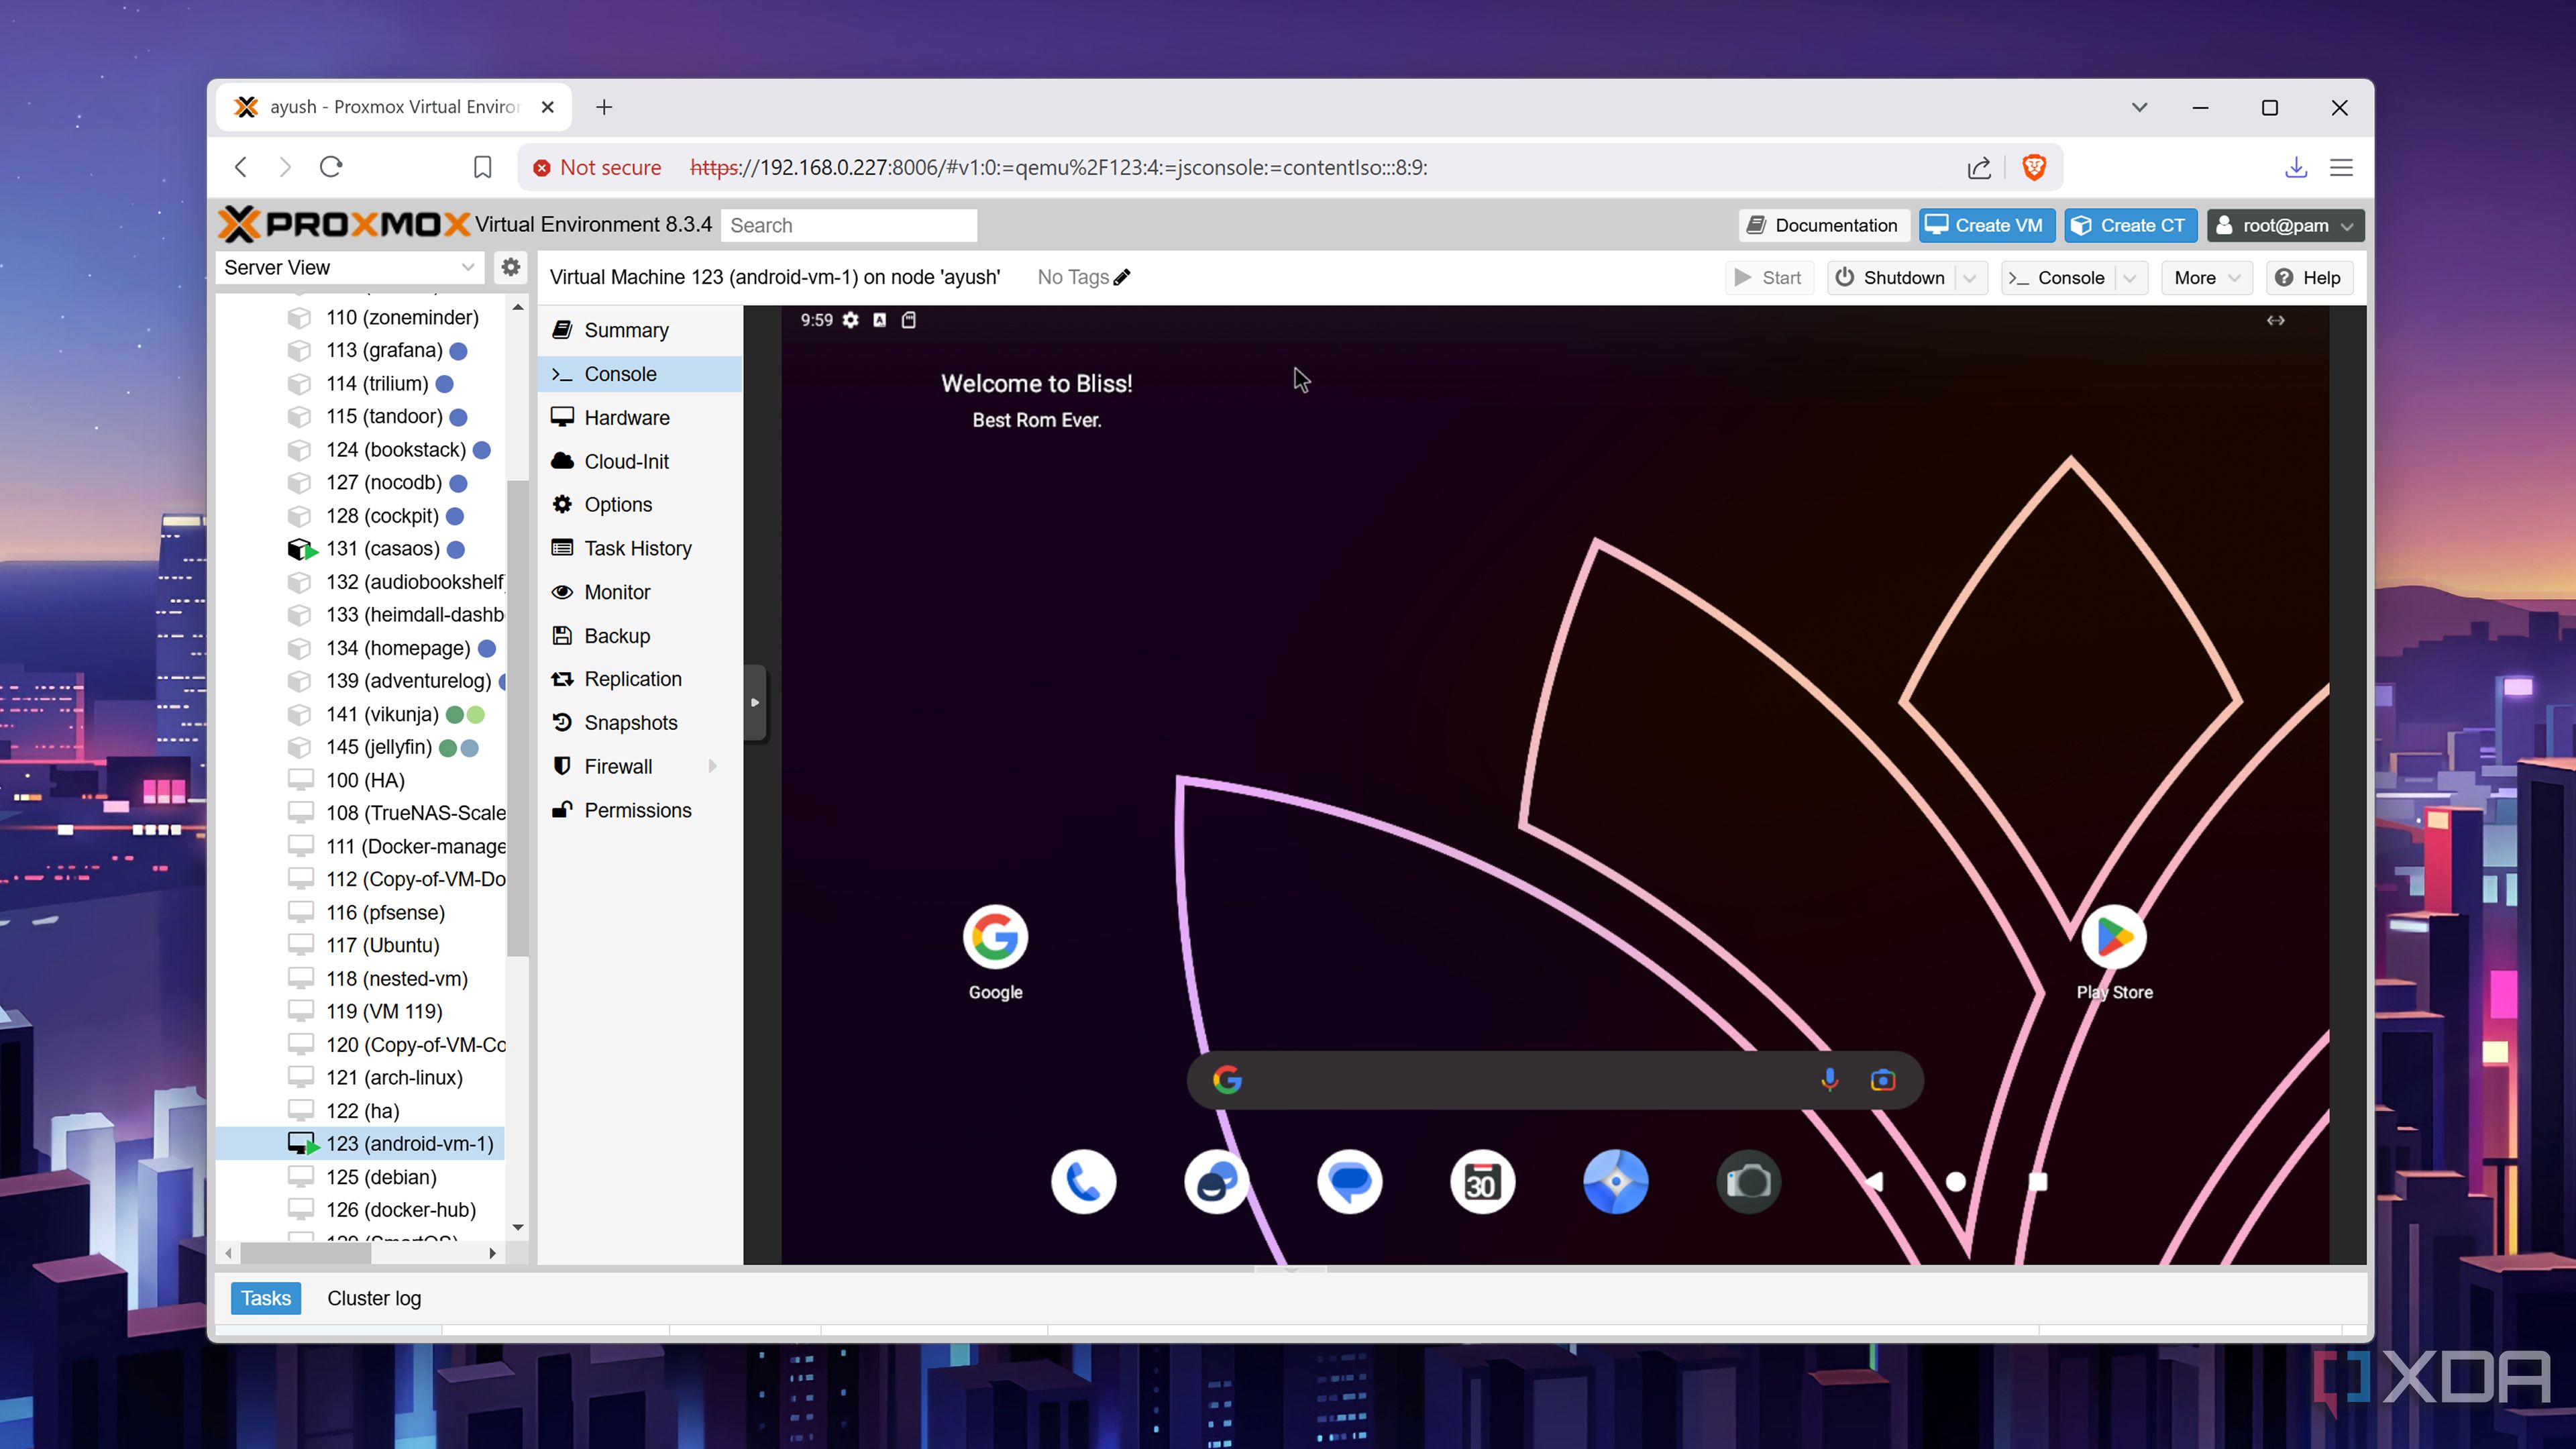2576x1449 pixels.
Task: Toggle the console fullscreen arrows icon
Action: point(2275,320)
